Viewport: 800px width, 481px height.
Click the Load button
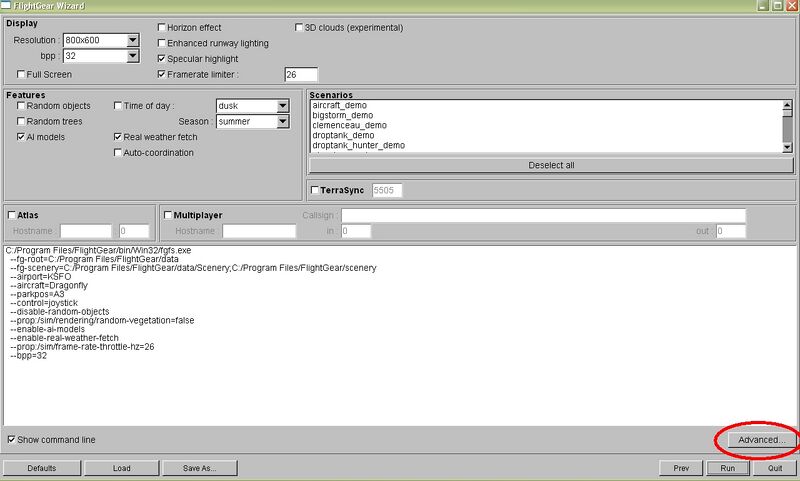click(121, 468)
